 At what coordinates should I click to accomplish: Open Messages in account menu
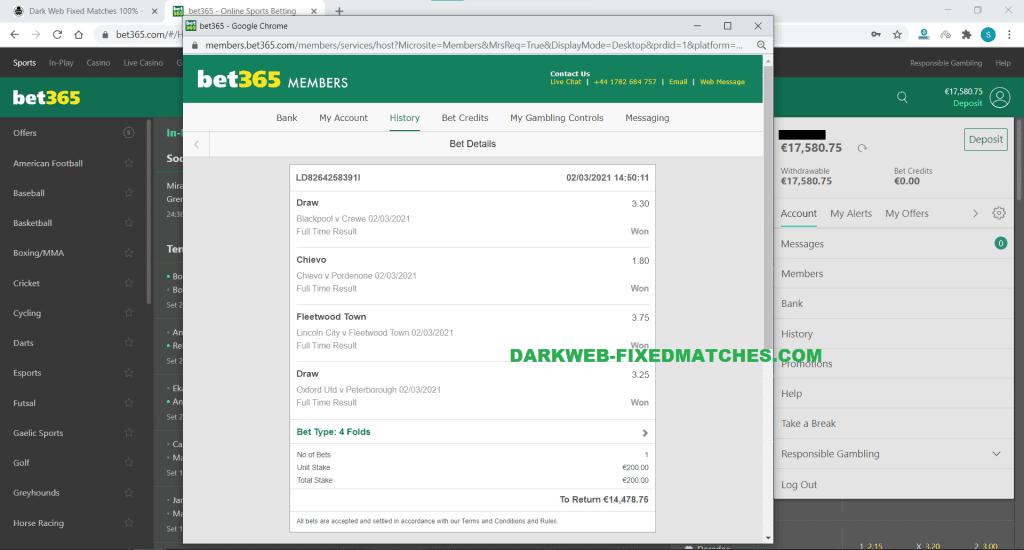click(x=802, y=244)
